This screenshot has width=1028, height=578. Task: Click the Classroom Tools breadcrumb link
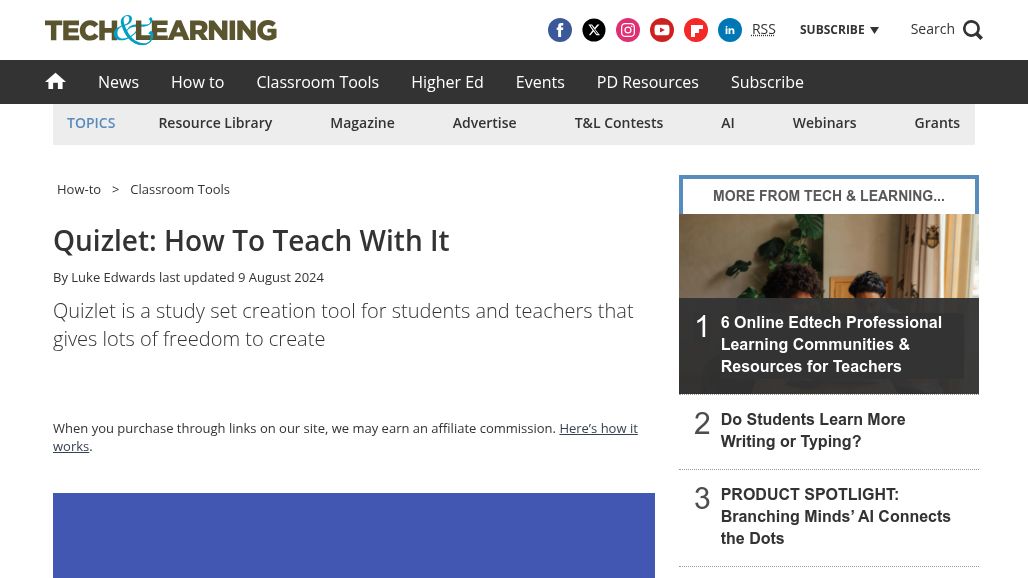tap(180, 189)
